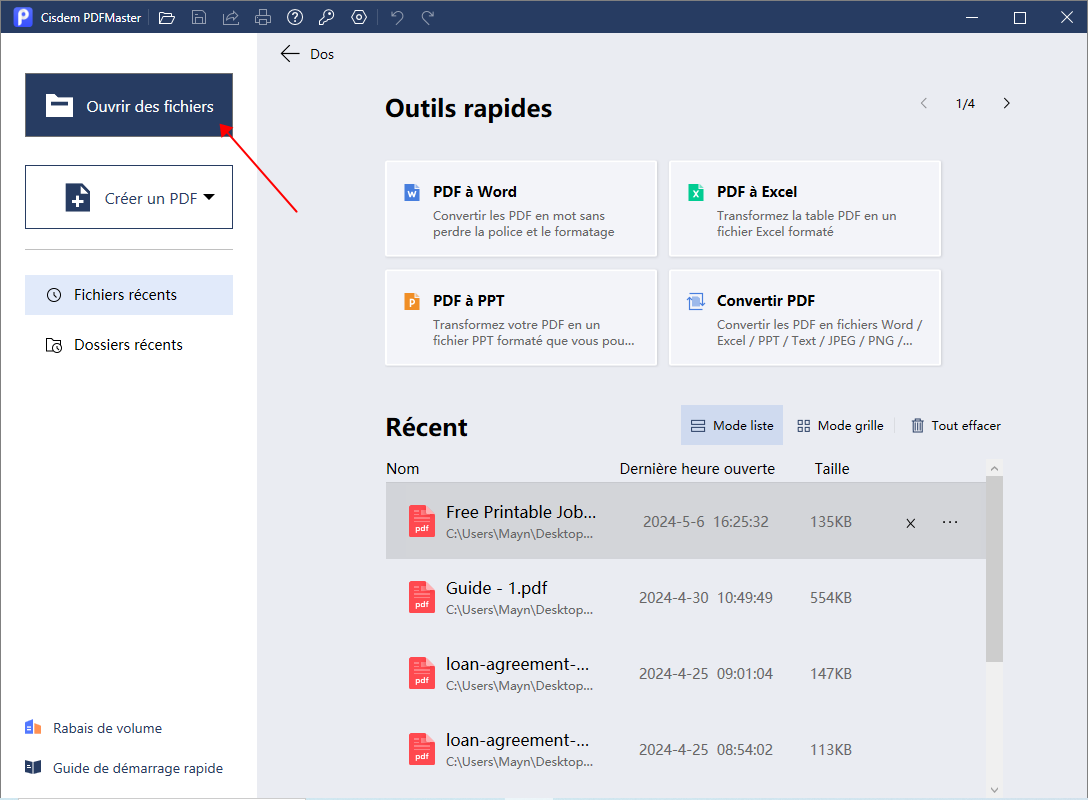
Task: Maximize the Cisdem PDFMaster window
Action: pyautogui.click(x=1020, y=17)
